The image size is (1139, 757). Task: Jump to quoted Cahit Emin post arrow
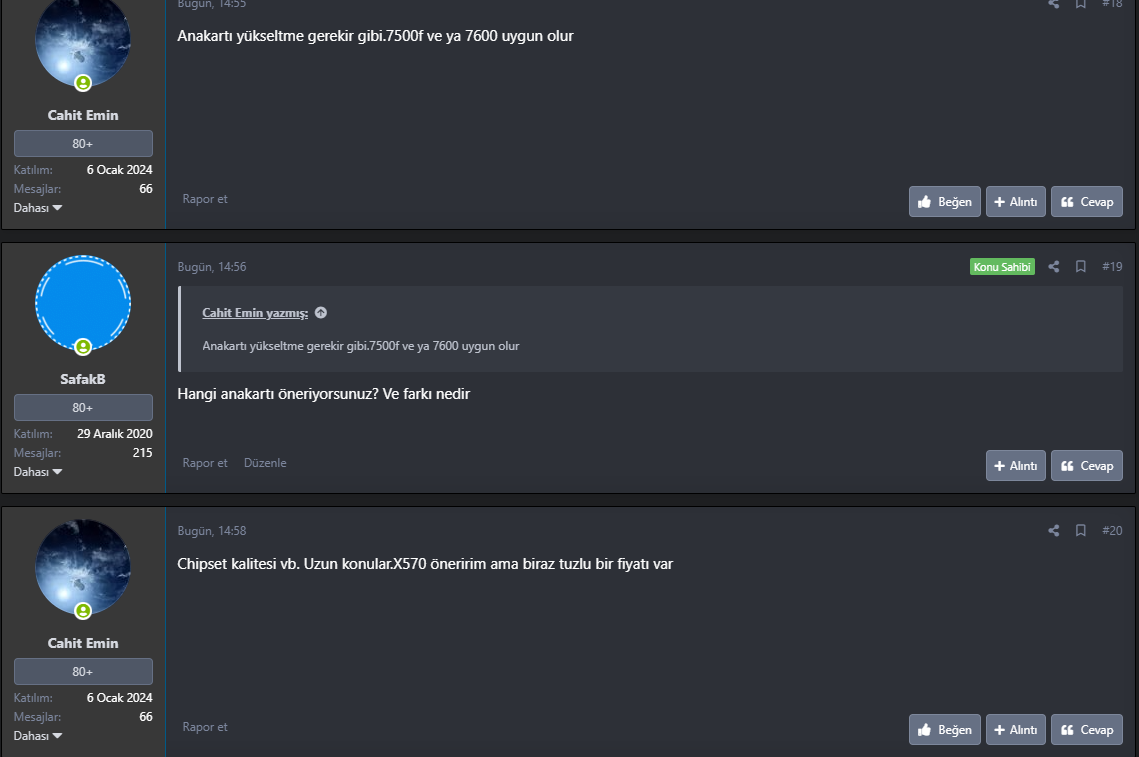(321, 313)
